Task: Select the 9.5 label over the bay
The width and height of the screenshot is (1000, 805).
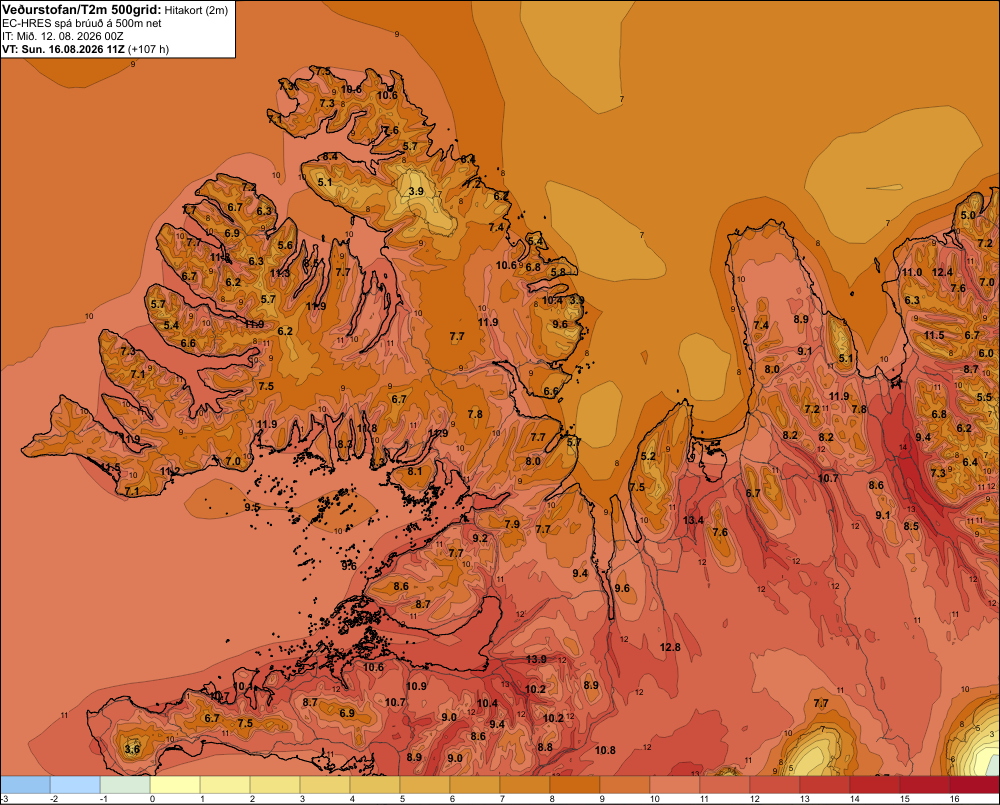Action: [252, 507]
